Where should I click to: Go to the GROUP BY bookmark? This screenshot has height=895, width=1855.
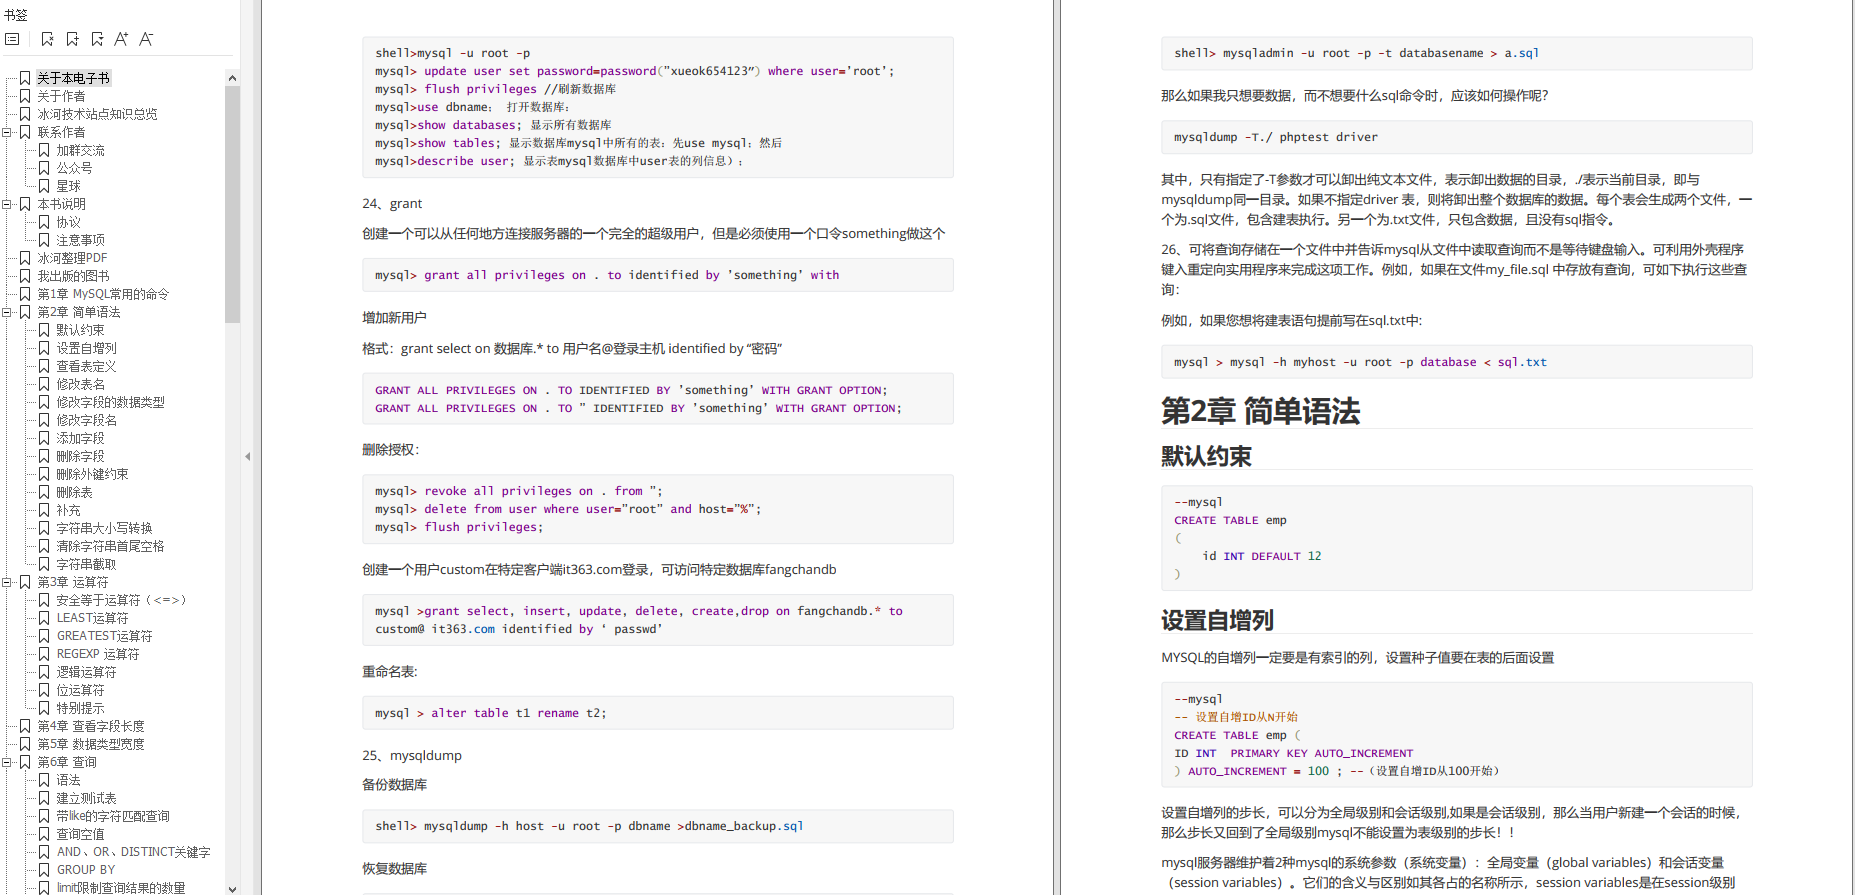tap(85, 870)
